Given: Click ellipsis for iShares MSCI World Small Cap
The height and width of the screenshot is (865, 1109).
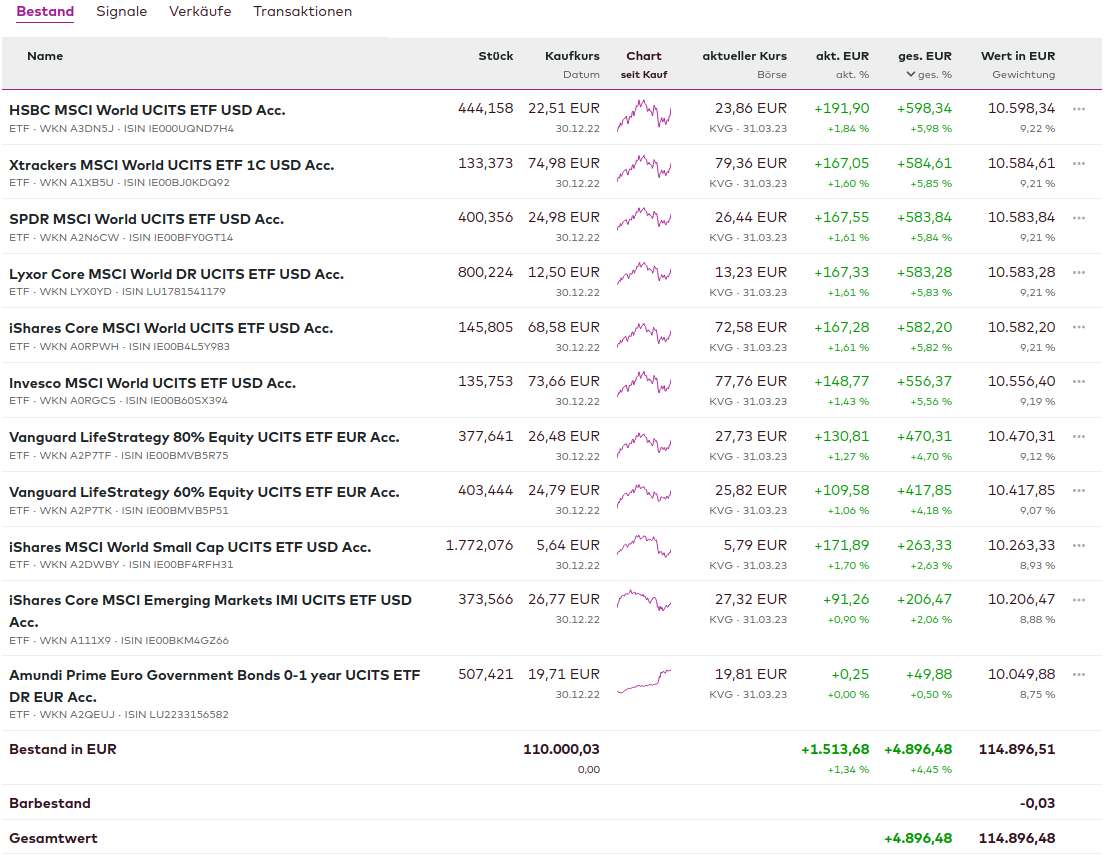Looking at the screenshot, I should coord(1078,546).
